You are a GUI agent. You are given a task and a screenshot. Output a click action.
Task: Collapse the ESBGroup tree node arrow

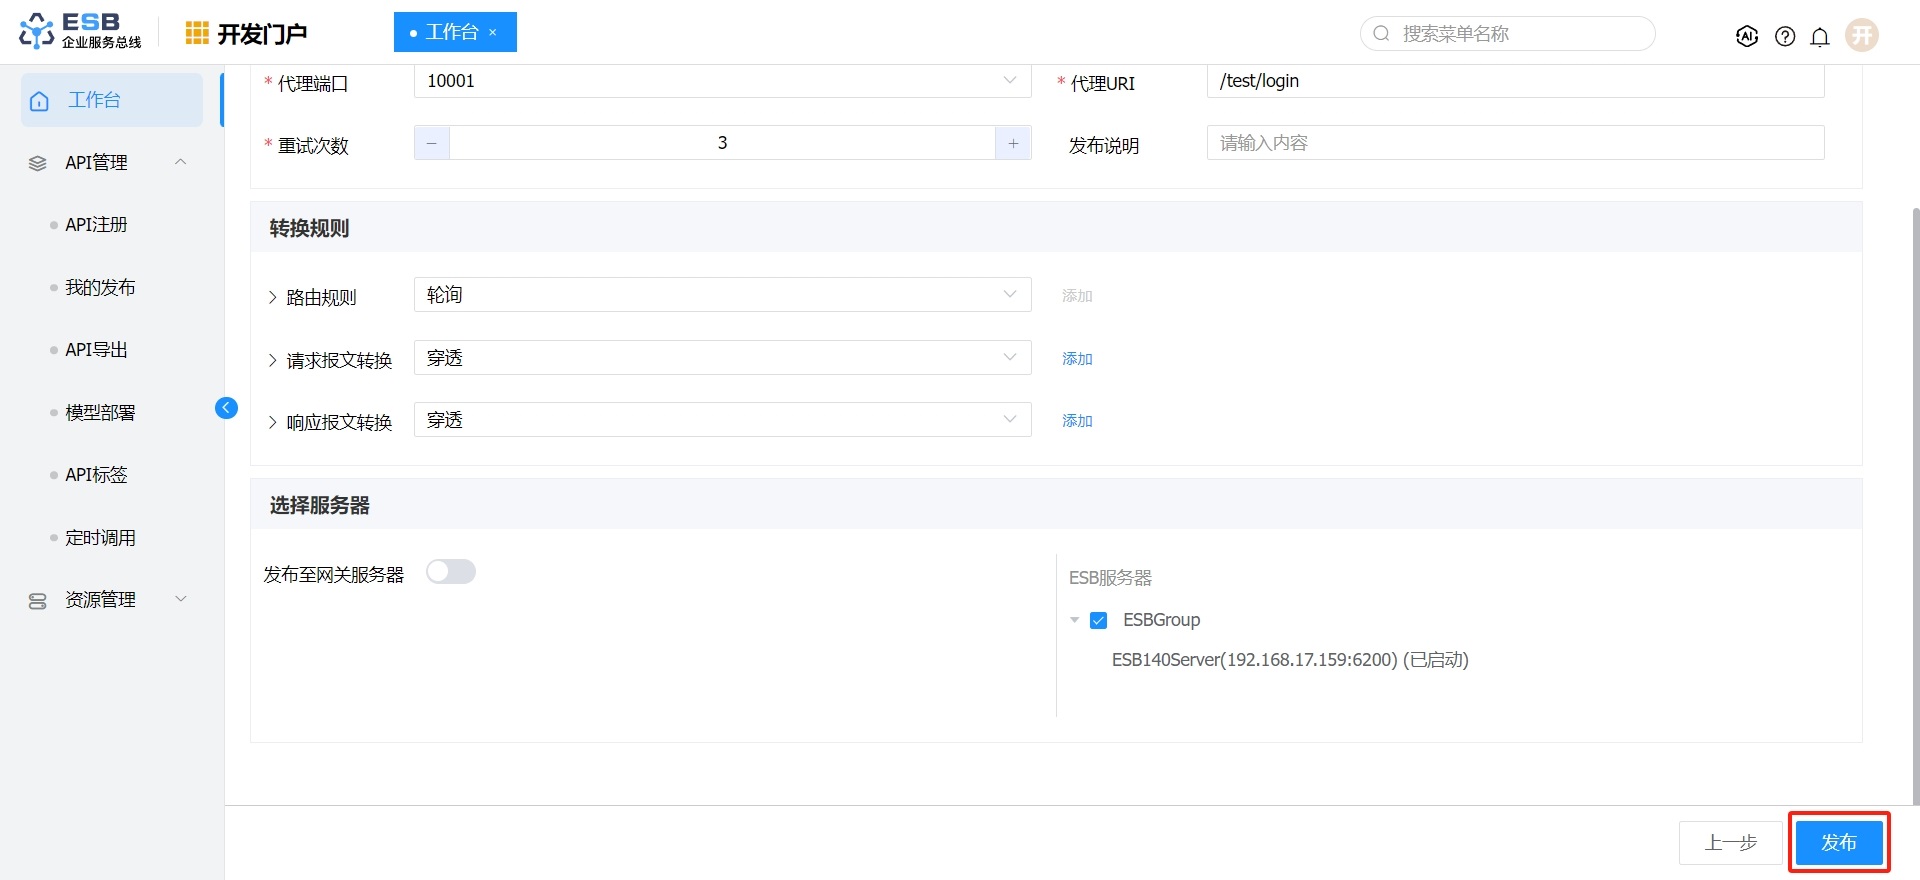[1075, 620]
